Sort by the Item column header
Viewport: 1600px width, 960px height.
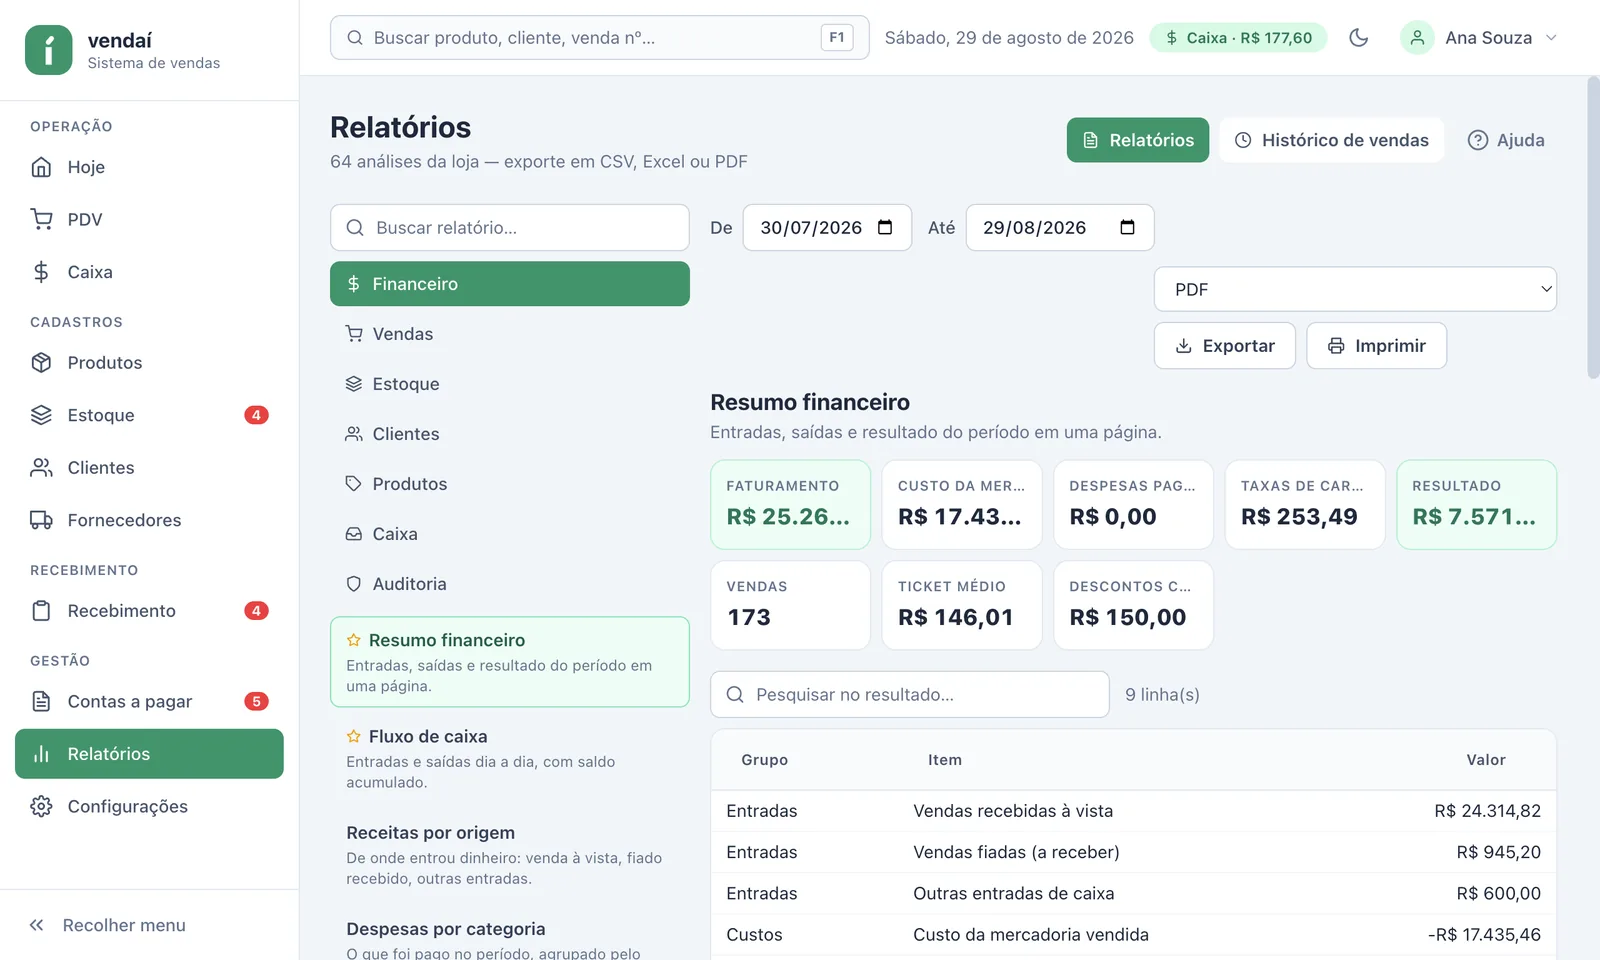point(945,760)
